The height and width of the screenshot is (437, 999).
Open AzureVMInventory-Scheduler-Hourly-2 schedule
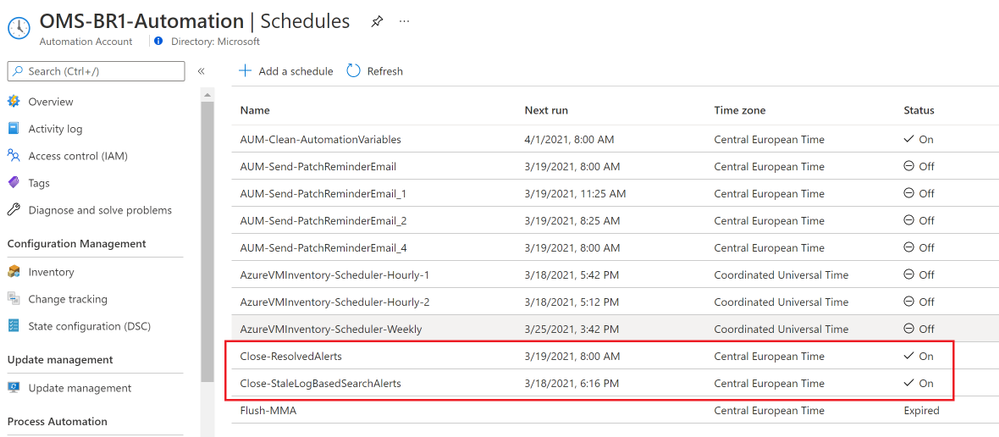[x=334, y=301]
